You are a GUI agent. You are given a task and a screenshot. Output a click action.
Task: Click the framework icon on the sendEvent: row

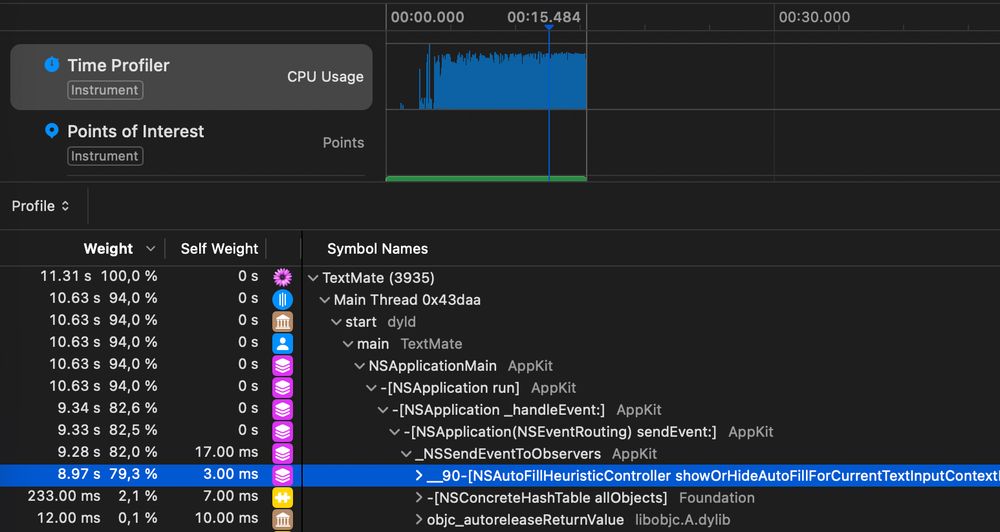point(283,431)
